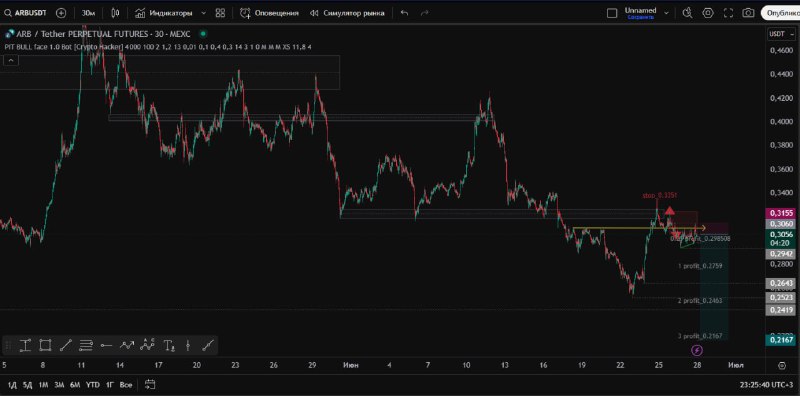The width and height of the screenshot is (800, 396).
Task: Select the diagonal ray drawing tool
Action: coord(207,345)
